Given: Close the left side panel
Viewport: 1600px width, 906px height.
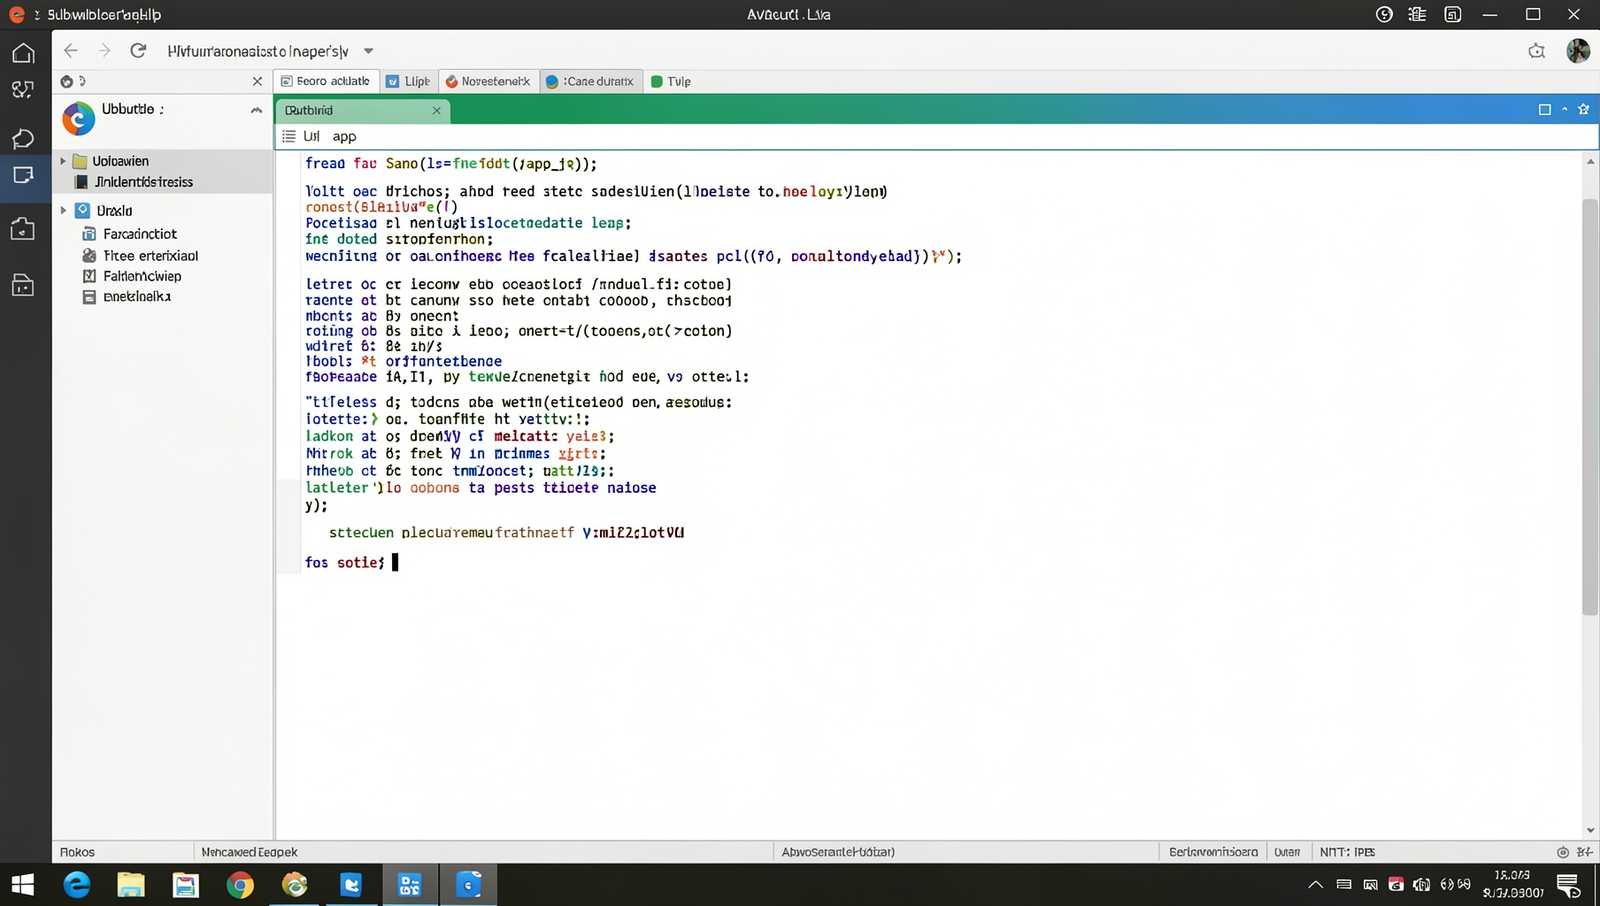Looking at the screenshot, I should (257, 81).
